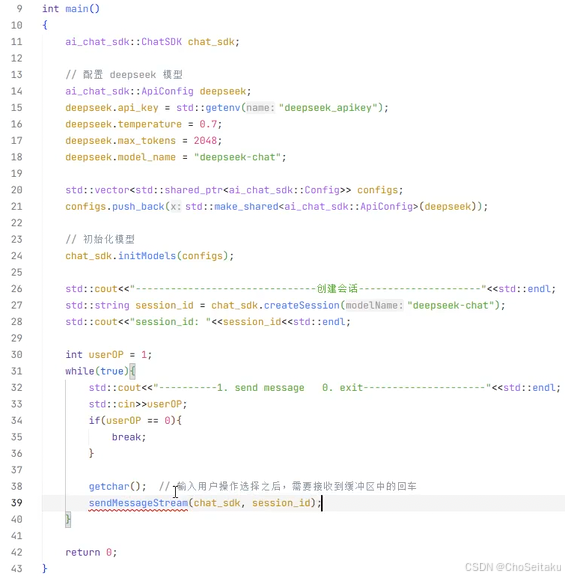The width and height of the screenshot is (565, 578).
Task: Click the api_key member on line 15
Action: coord(138,108)
